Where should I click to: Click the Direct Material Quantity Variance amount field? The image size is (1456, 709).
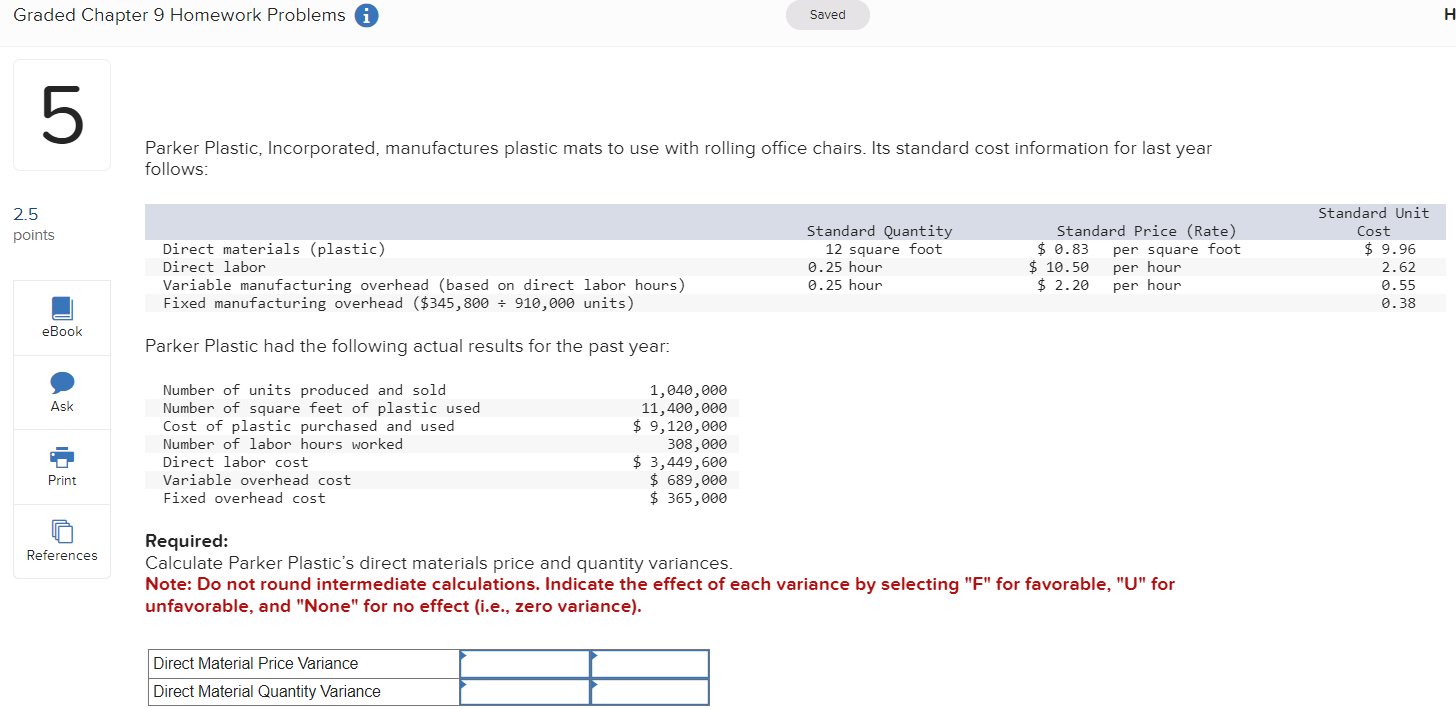tap(525, 691)
